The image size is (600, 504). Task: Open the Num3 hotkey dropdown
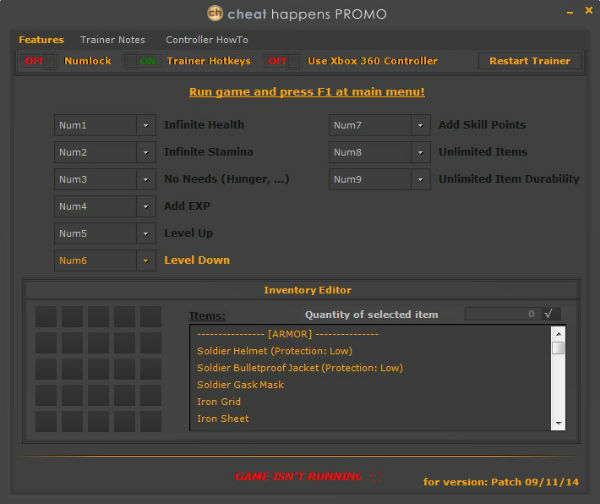(x=146, y=179)
